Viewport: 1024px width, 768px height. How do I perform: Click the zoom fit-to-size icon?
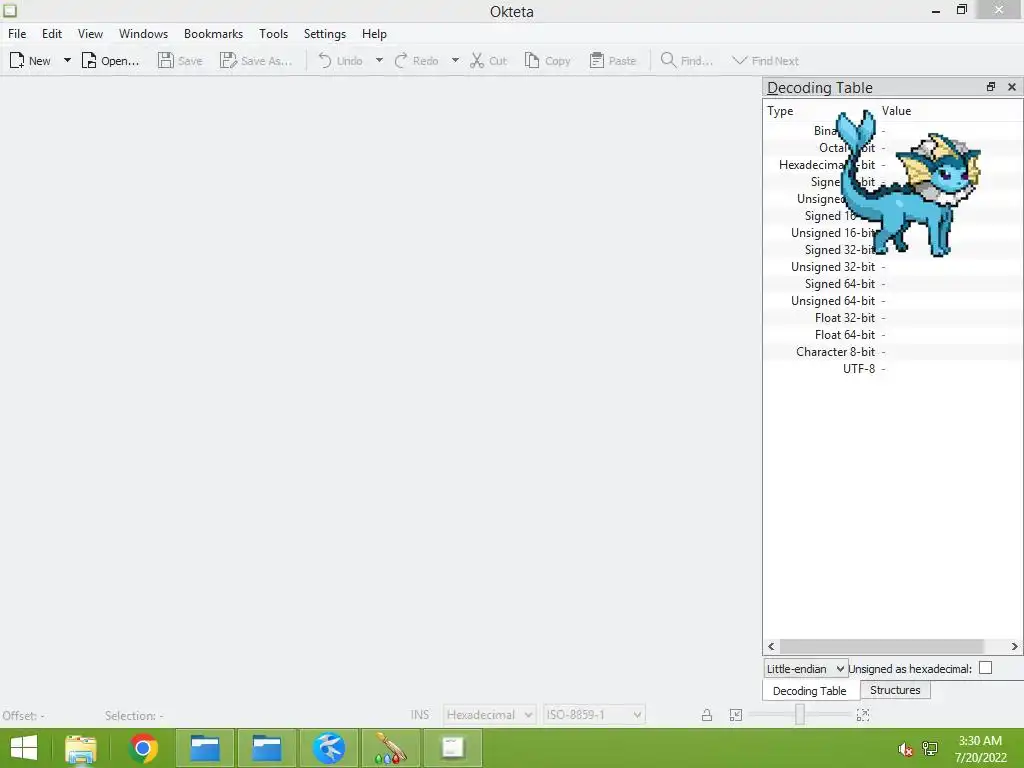(736, 715)
